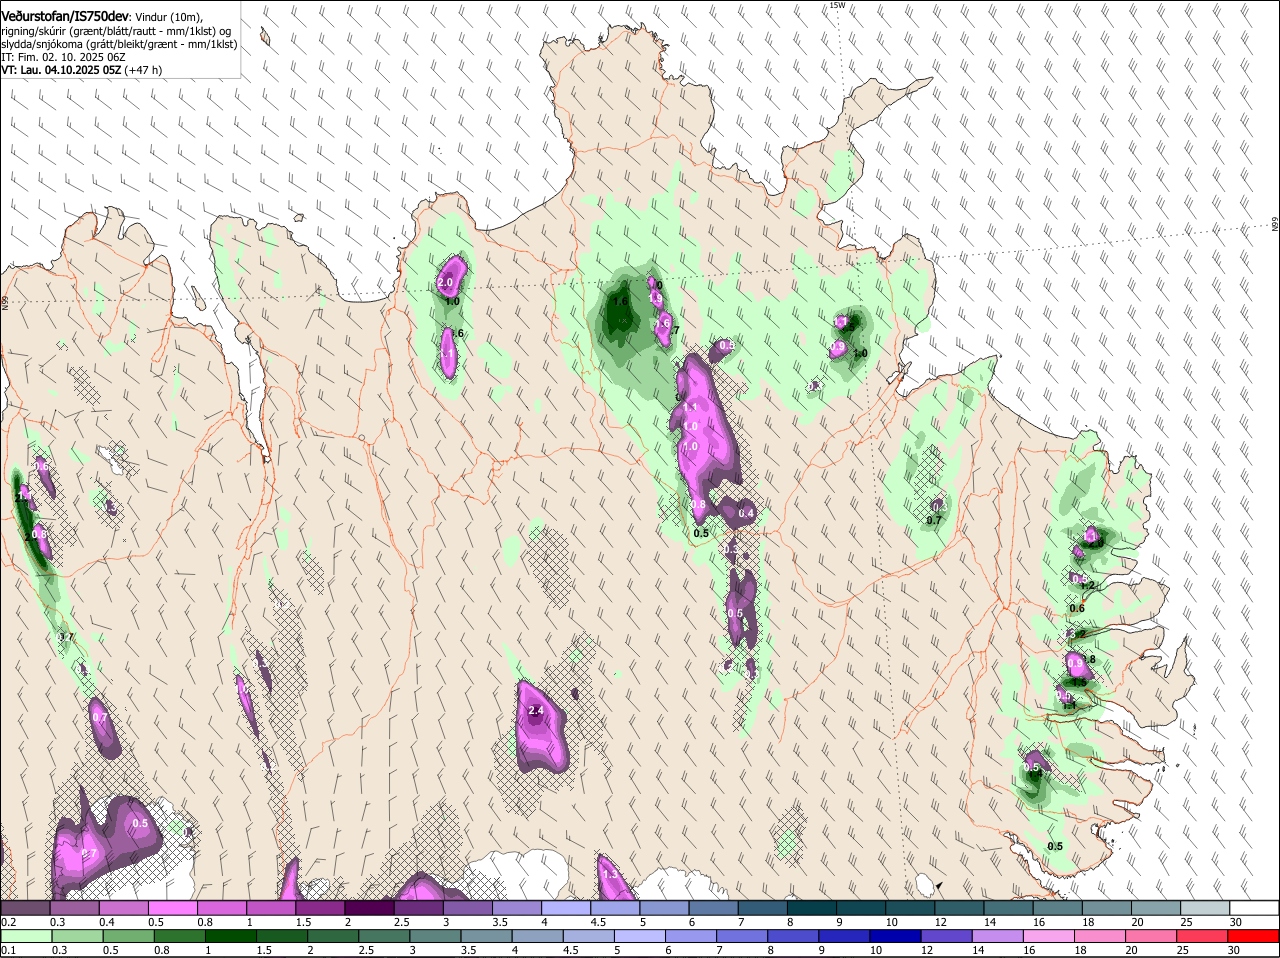Pick the light grey snow swatch between 25 and 30
Viewport: 1280px width, 958px height.
1206,907
